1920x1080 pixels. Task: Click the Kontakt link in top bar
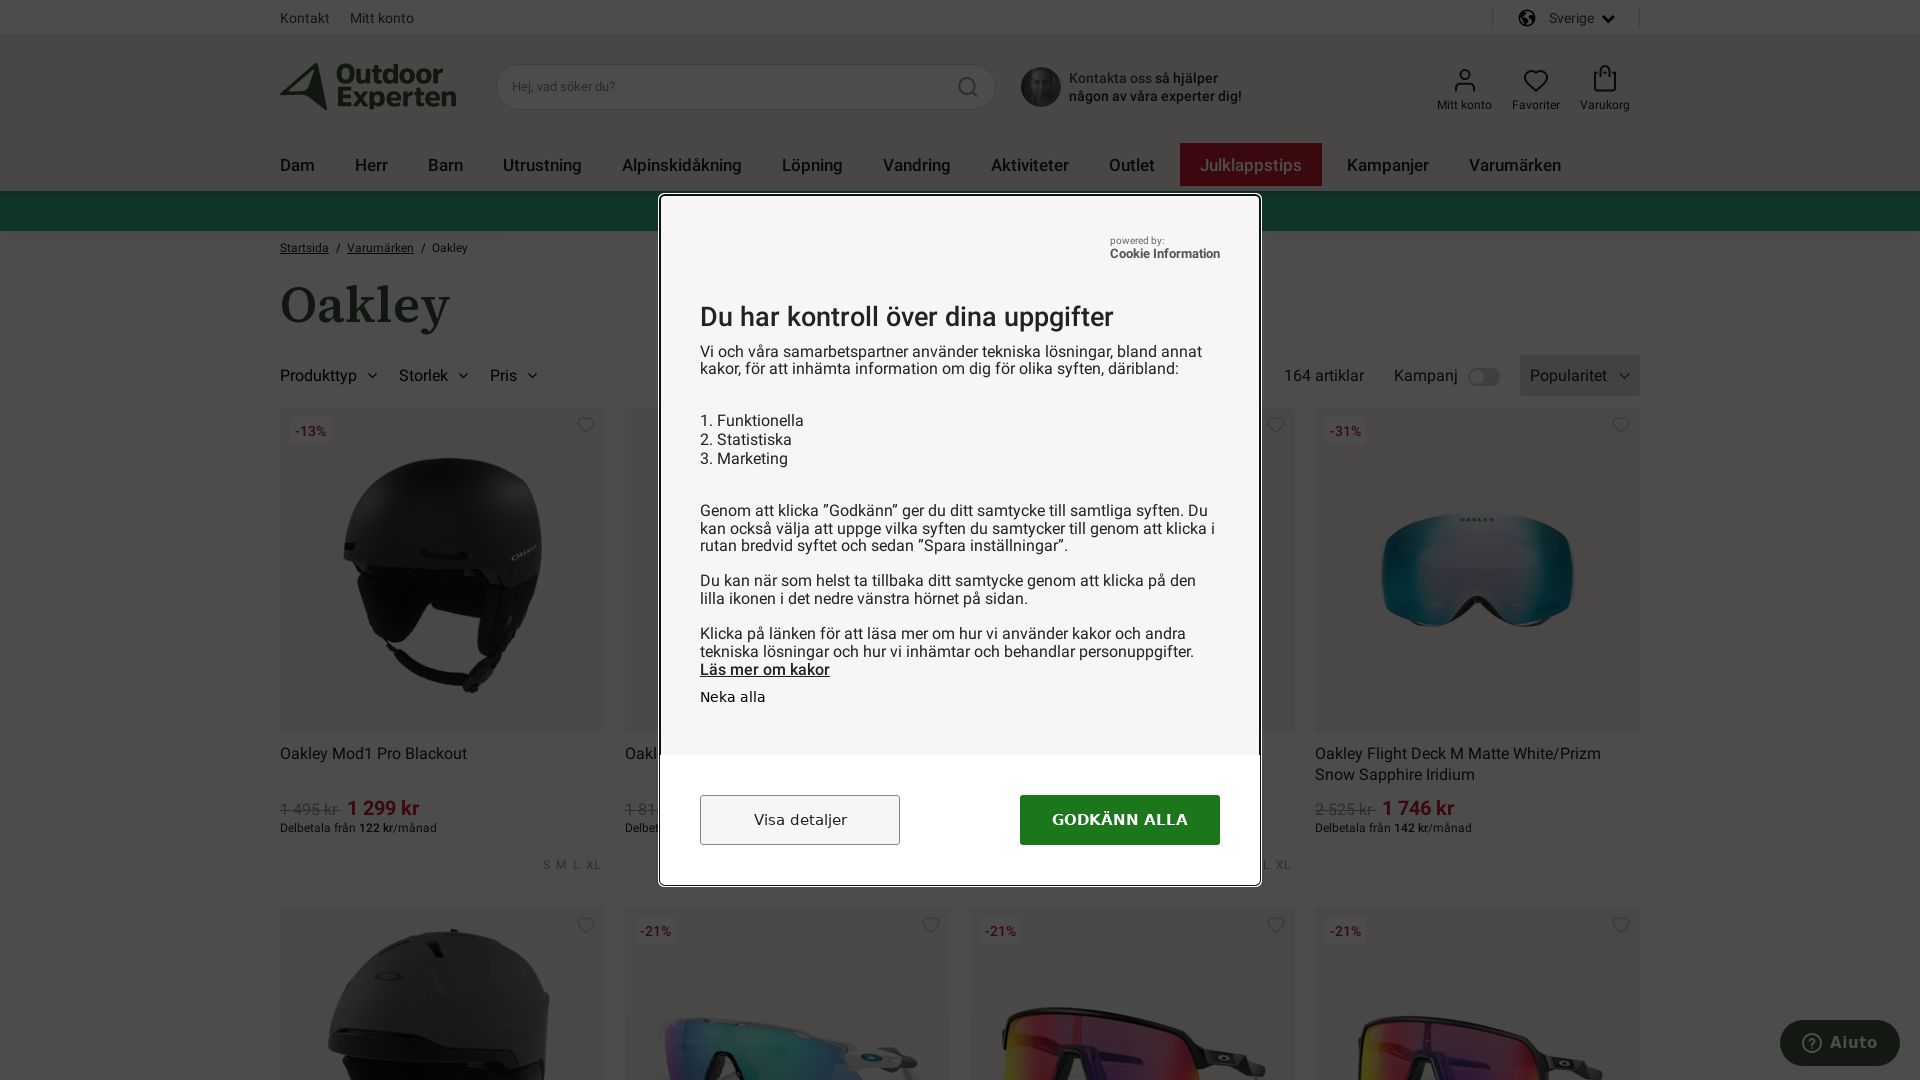(x=305, y=18)
